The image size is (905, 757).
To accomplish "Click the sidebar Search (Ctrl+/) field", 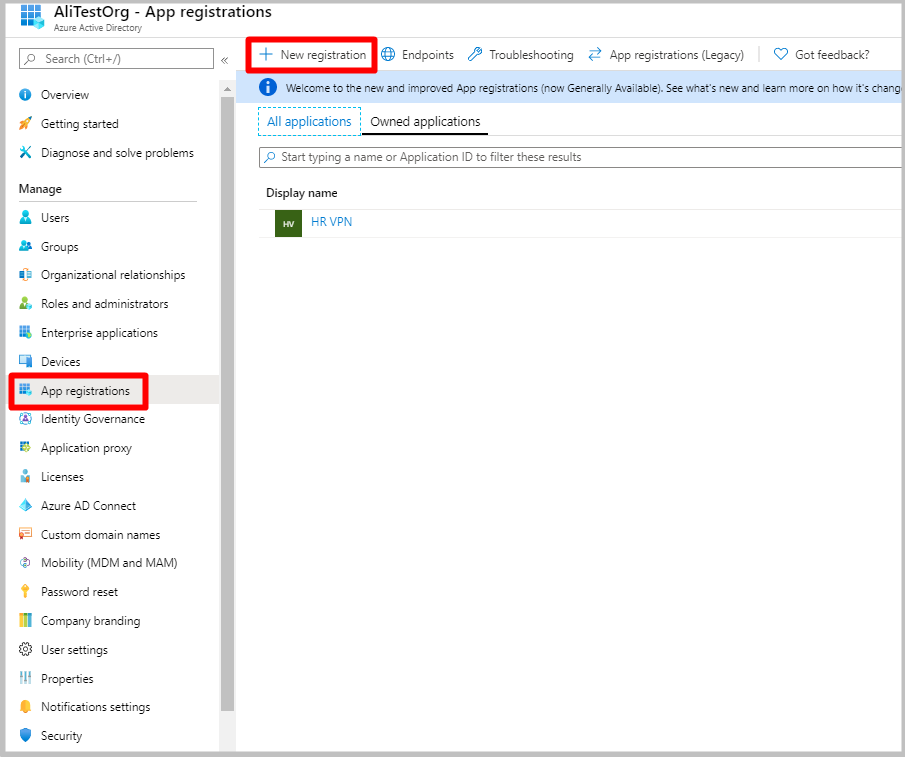I will [117, 59].
